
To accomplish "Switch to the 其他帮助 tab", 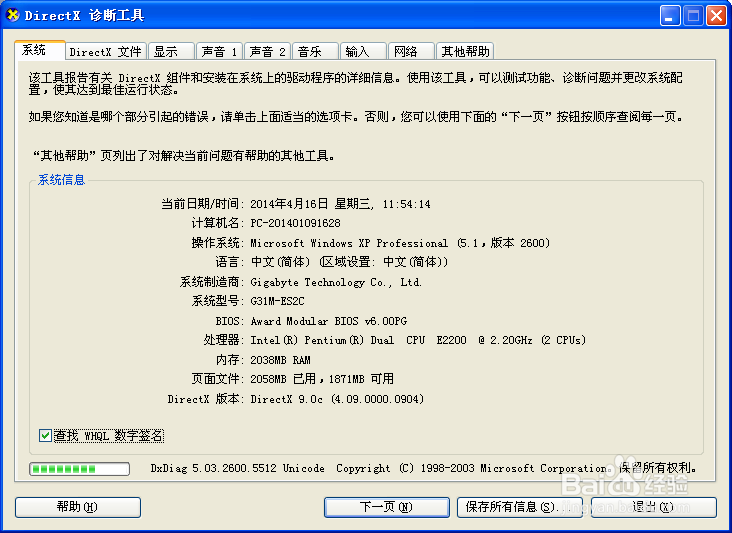I will click(x=465, y=51).
